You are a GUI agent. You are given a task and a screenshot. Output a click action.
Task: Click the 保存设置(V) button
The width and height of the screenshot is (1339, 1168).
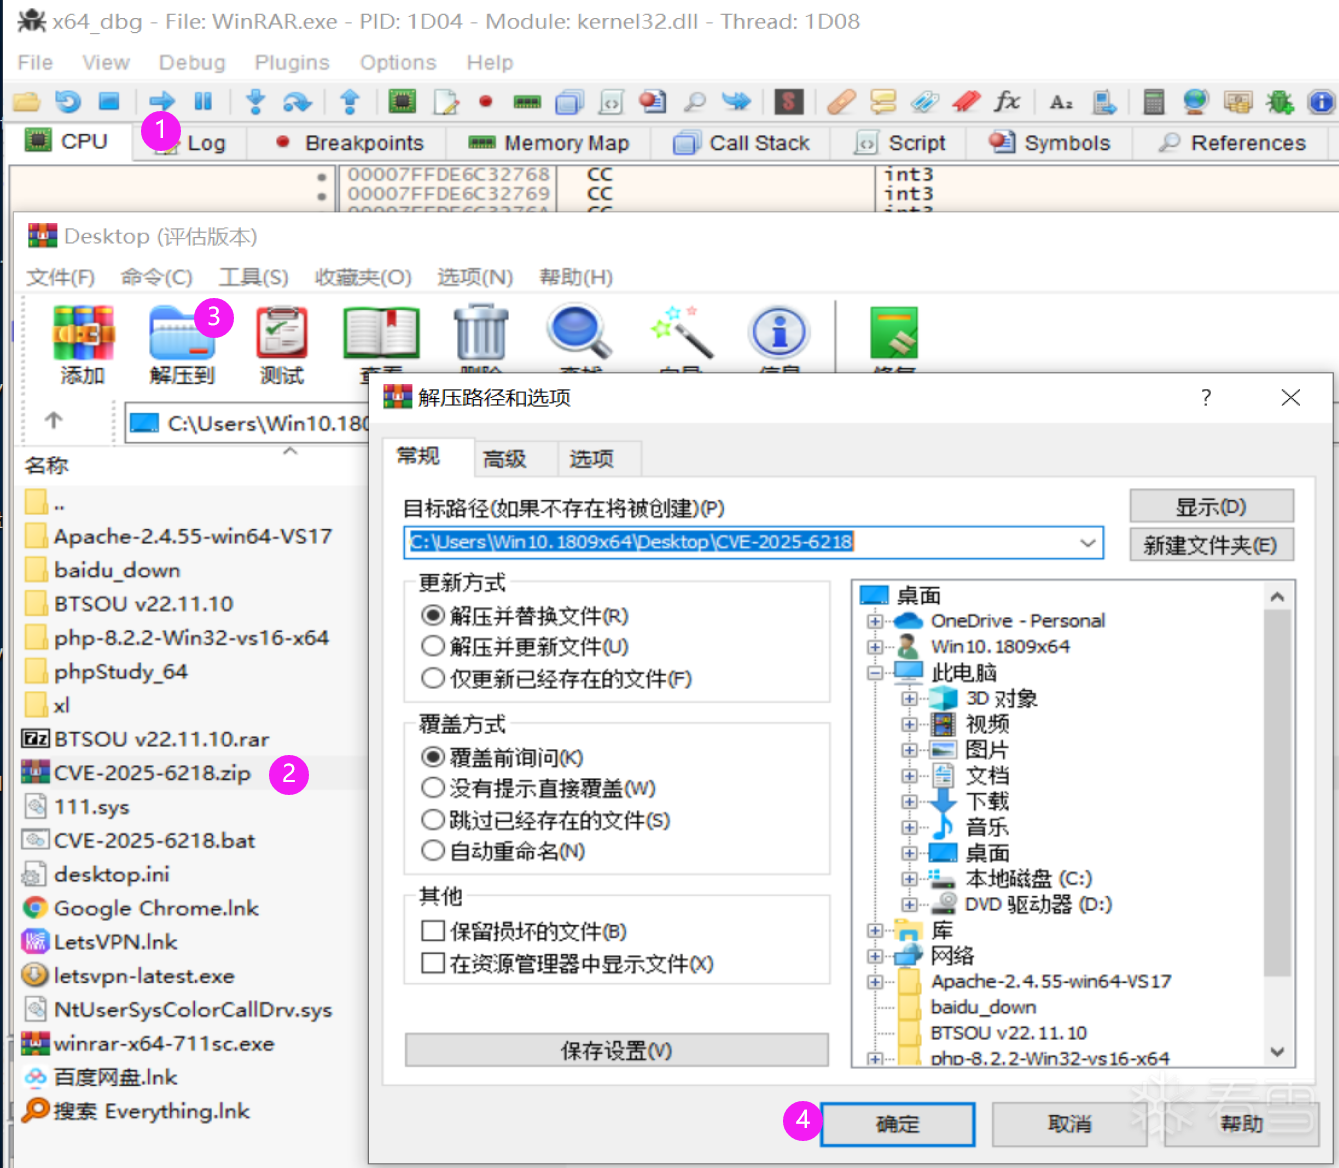(616, 1050)
